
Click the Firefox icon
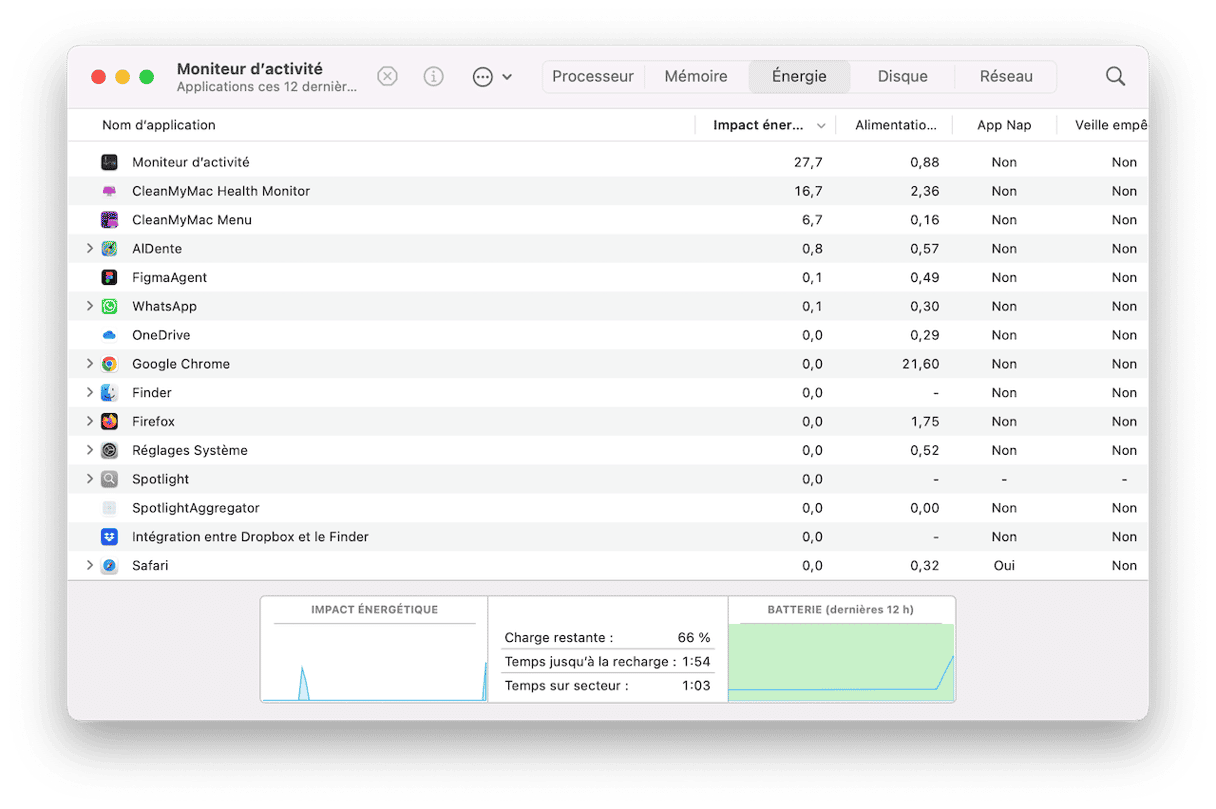[110, 422]
